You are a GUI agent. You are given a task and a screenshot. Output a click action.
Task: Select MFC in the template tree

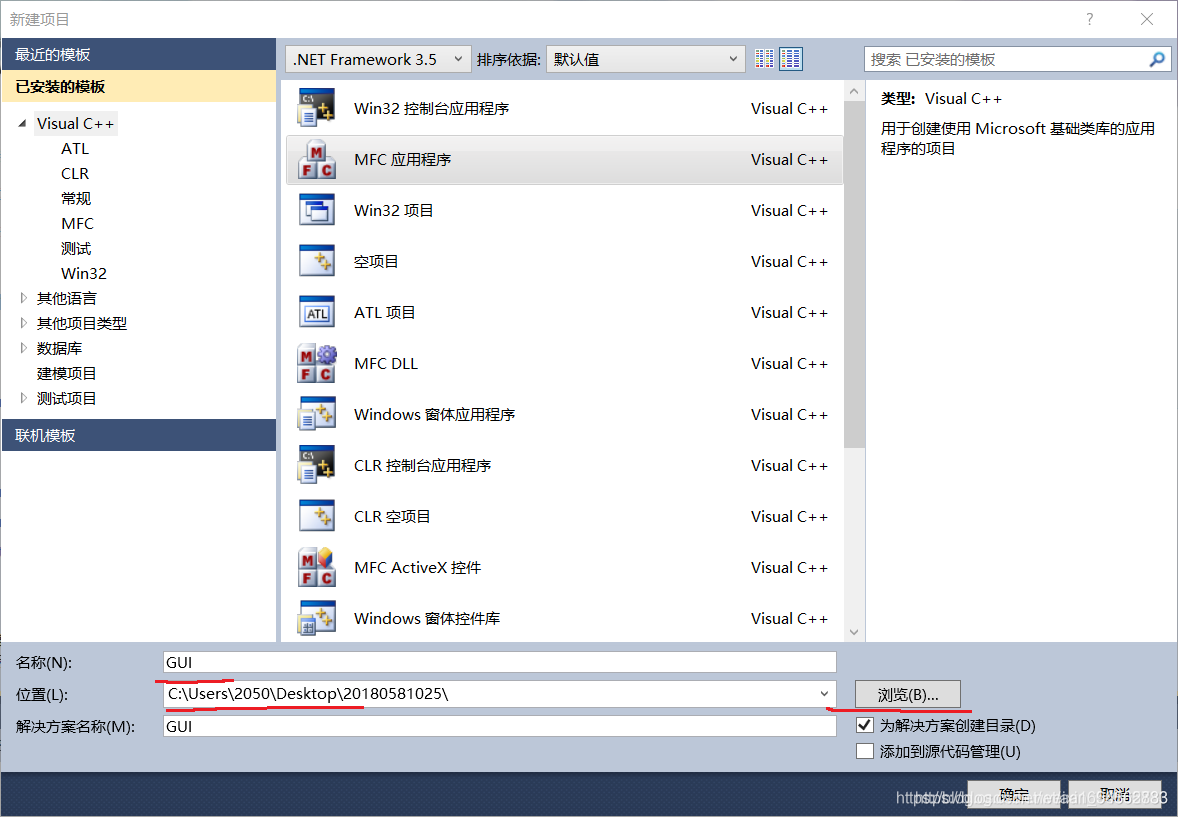[77, 223]
